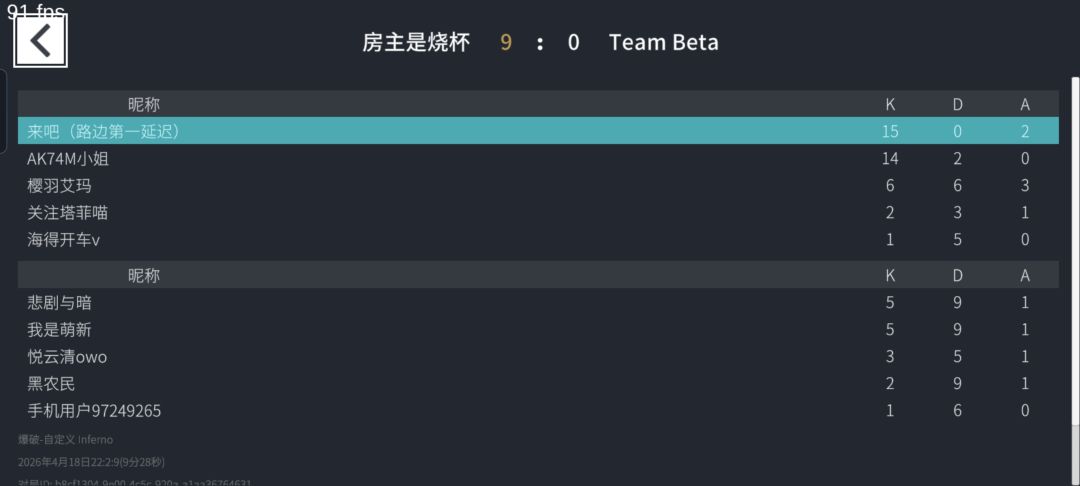The width and height of the screenshot is (1080, 486).
Task: Click the Team Beta team name
Action: tap(663, 42)
